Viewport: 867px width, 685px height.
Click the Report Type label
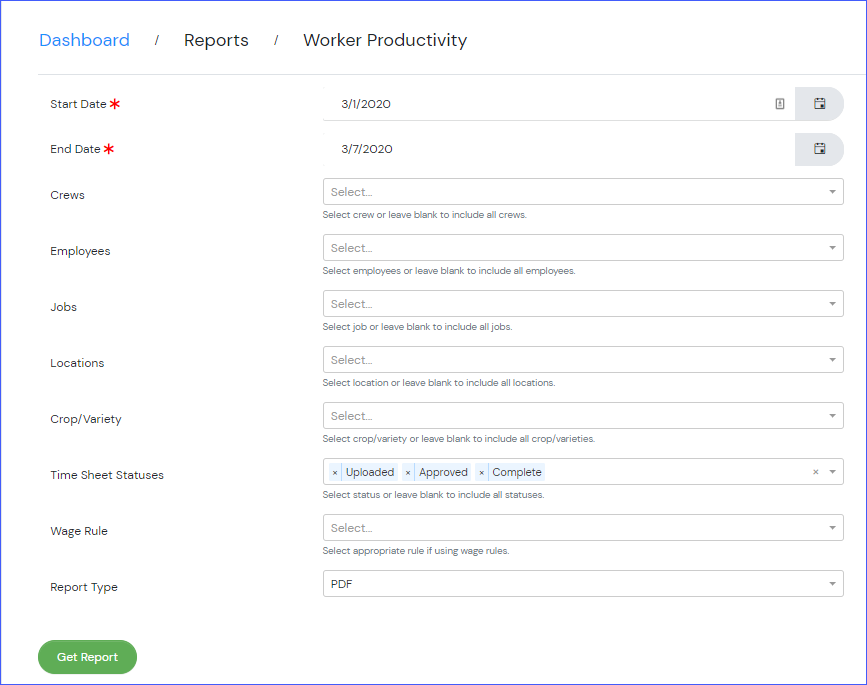[x=83, y=587]
